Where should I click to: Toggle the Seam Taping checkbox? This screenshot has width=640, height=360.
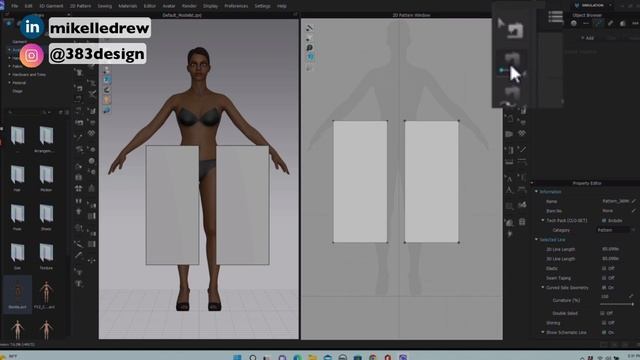pyautogui.click(x=604, y=278)
